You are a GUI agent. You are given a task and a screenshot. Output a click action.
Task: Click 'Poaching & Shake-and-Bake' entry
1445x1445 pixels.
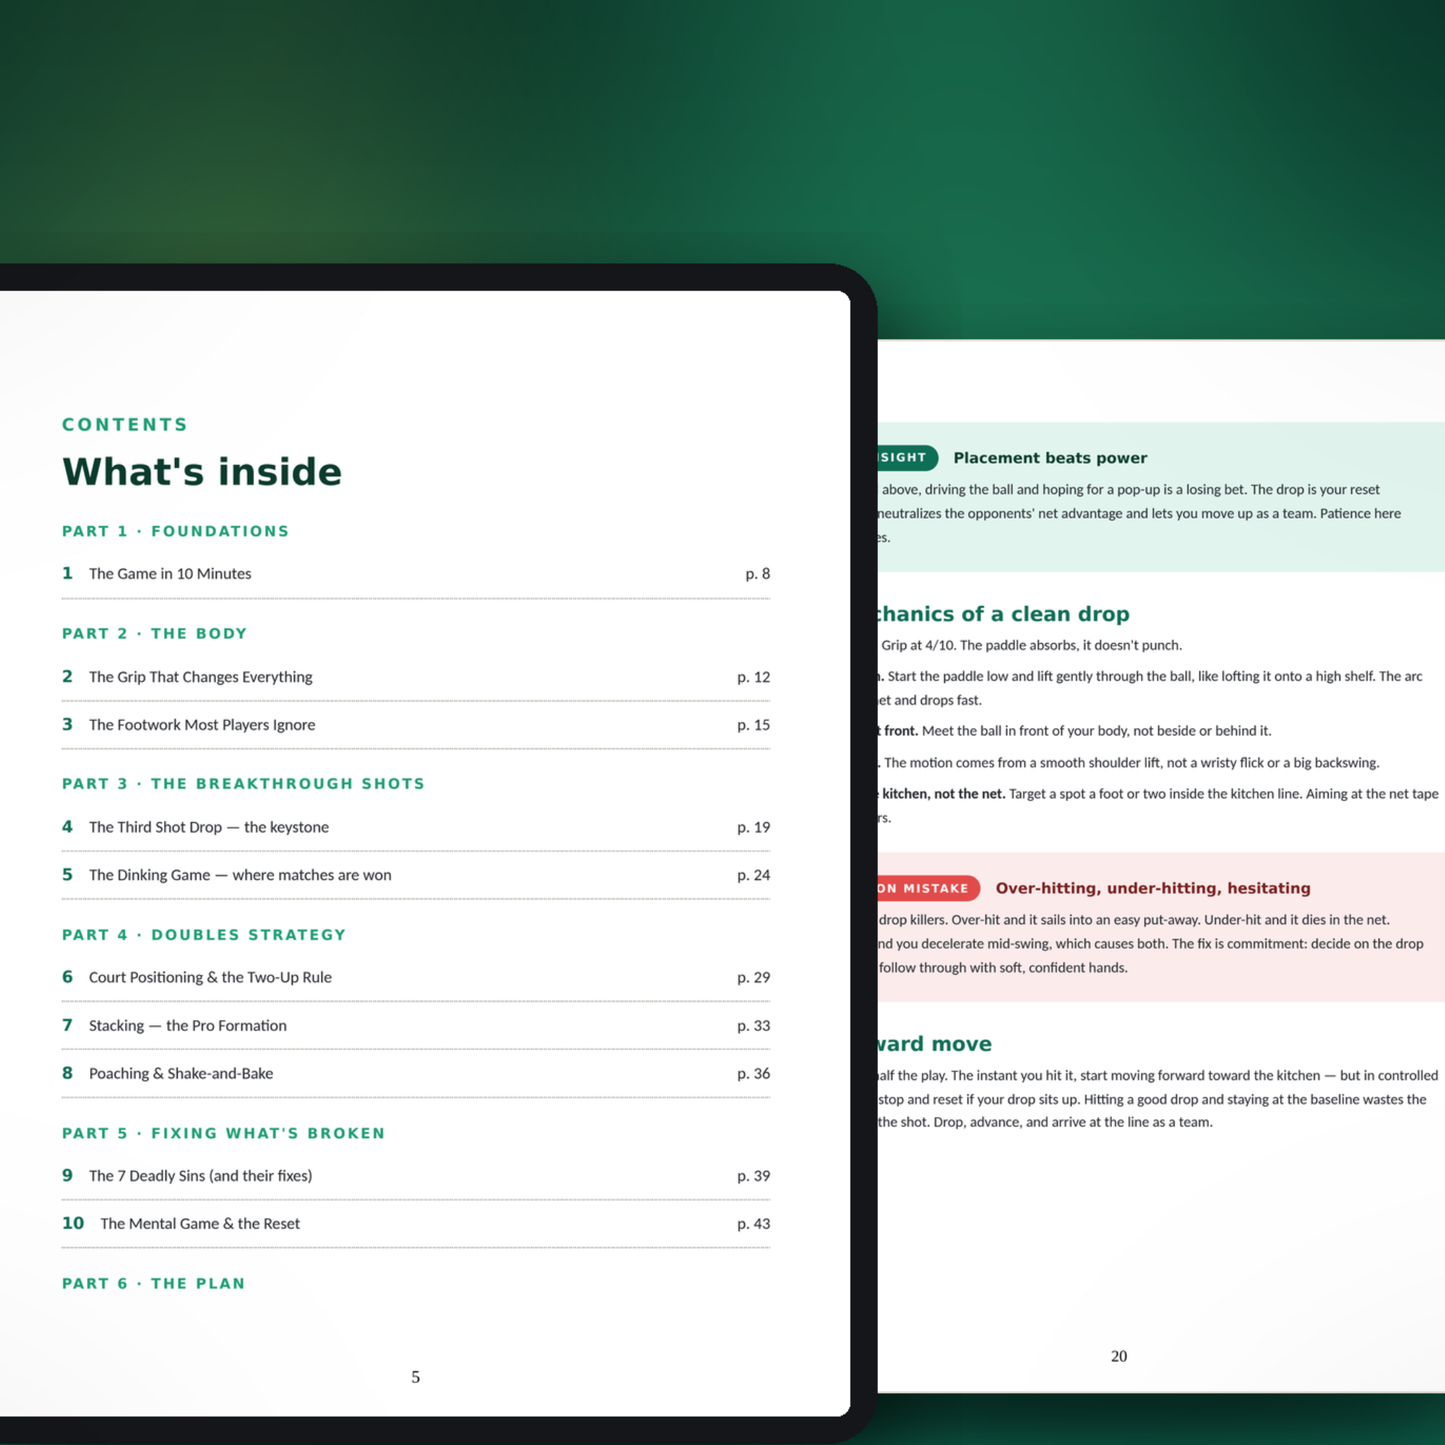pos(416,1074)
